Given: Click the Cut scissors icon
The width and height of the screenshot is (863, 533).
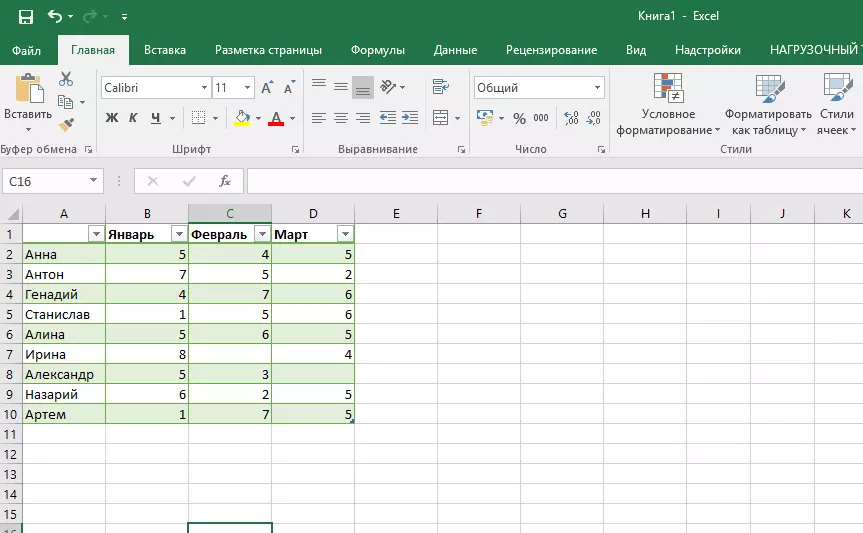Looking at the screenshot, I should click(x=66, y=79).
